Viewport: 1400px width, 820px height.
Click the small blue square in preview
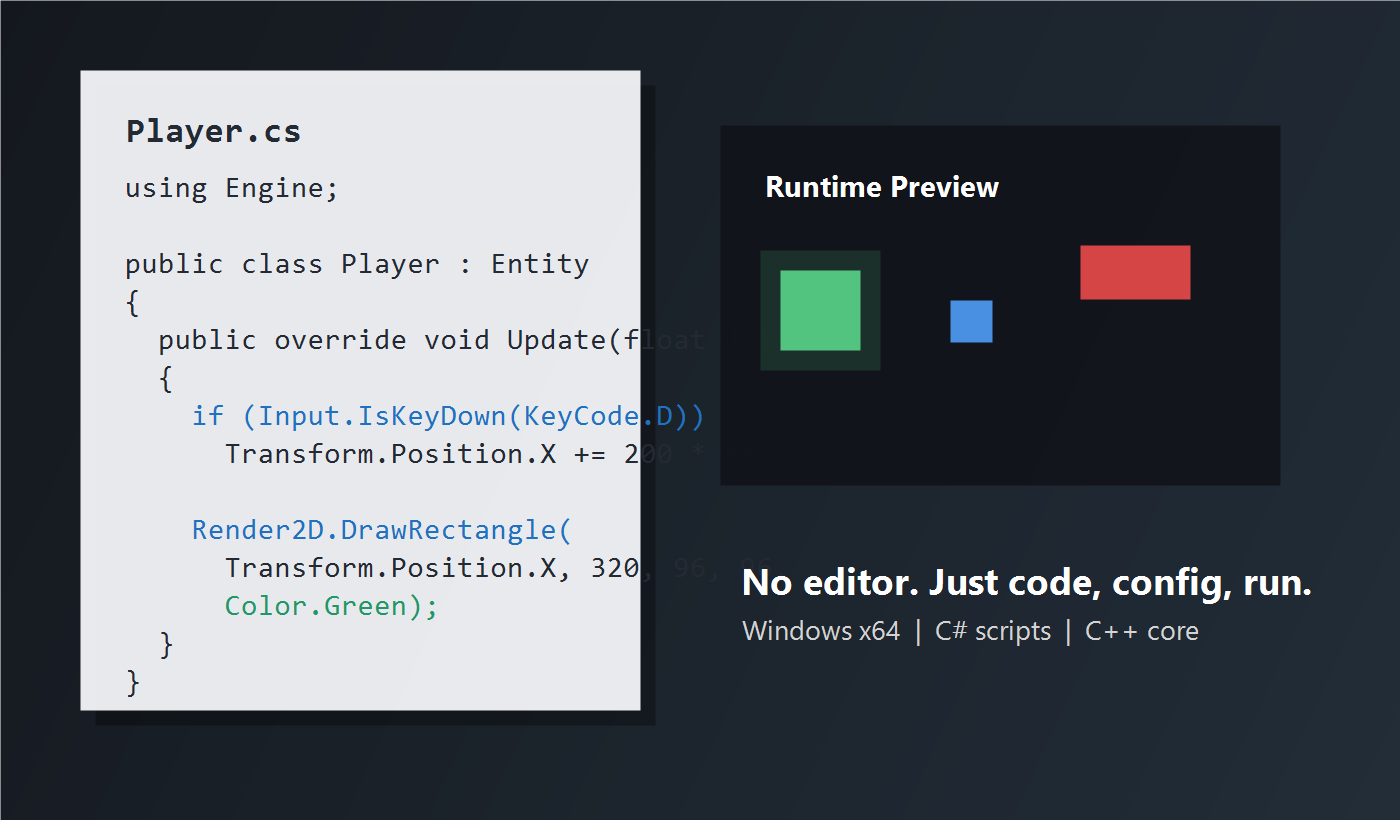coord(971,321)
